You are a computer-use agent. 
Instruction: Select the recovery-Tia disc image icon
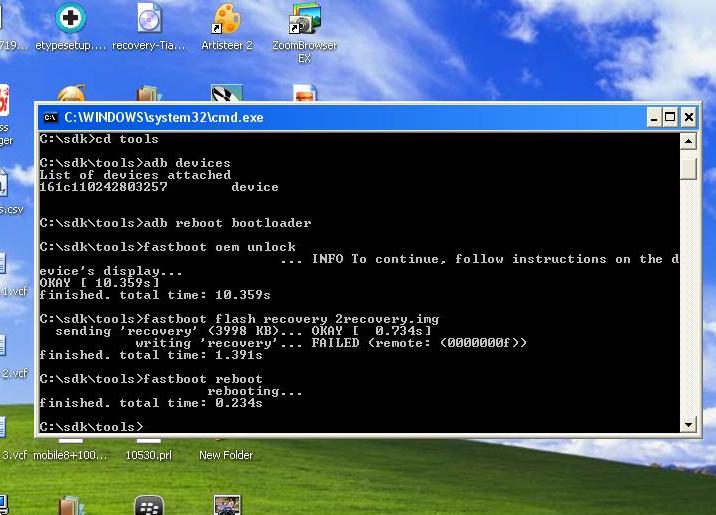(149, 19)
